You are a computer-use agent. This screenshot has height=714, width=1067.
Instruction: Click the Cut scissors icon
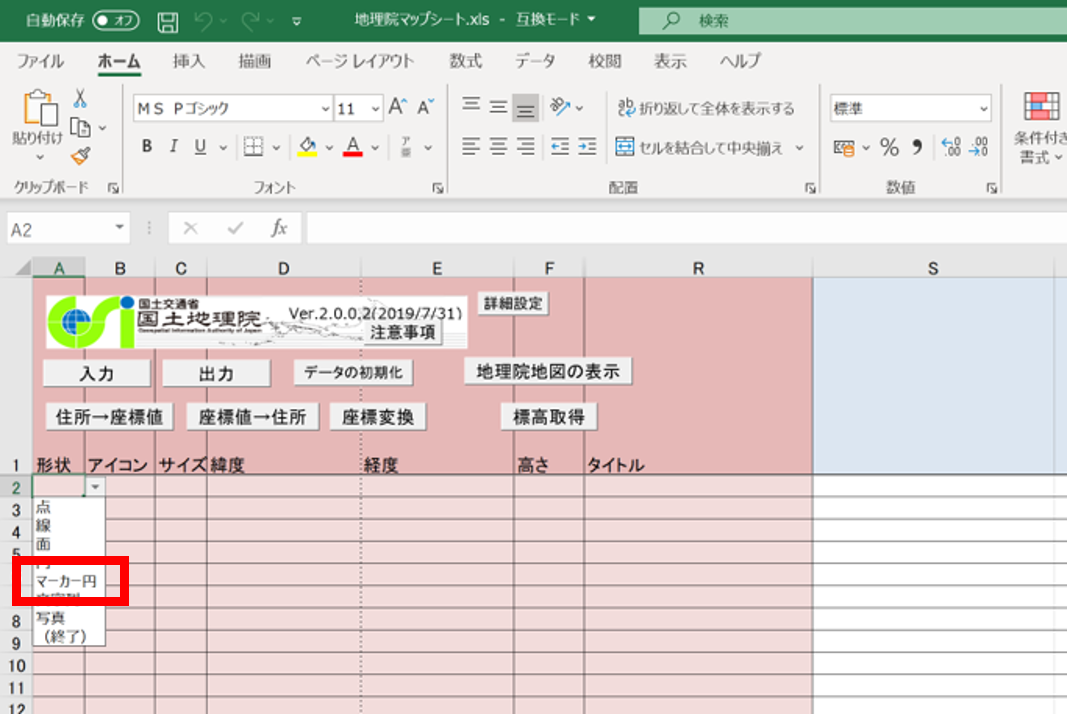tap(80, 99)
